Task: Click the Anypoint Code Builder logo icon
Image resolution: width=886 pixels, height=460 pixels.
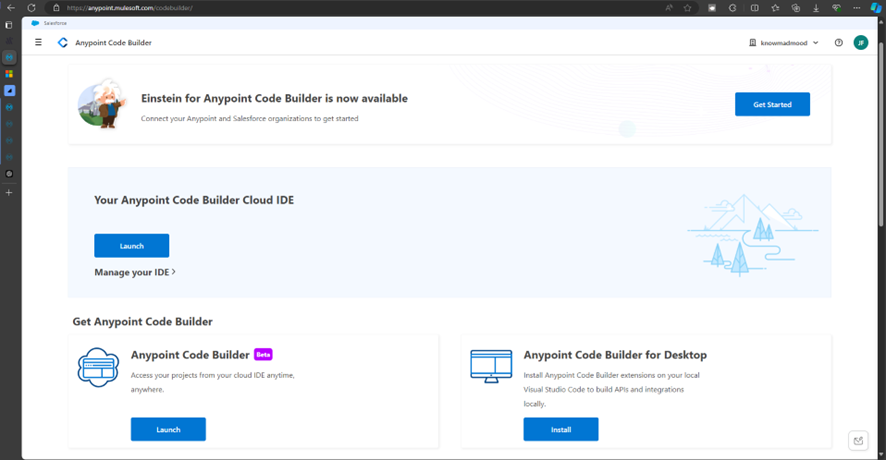Action: pos(63,43)
